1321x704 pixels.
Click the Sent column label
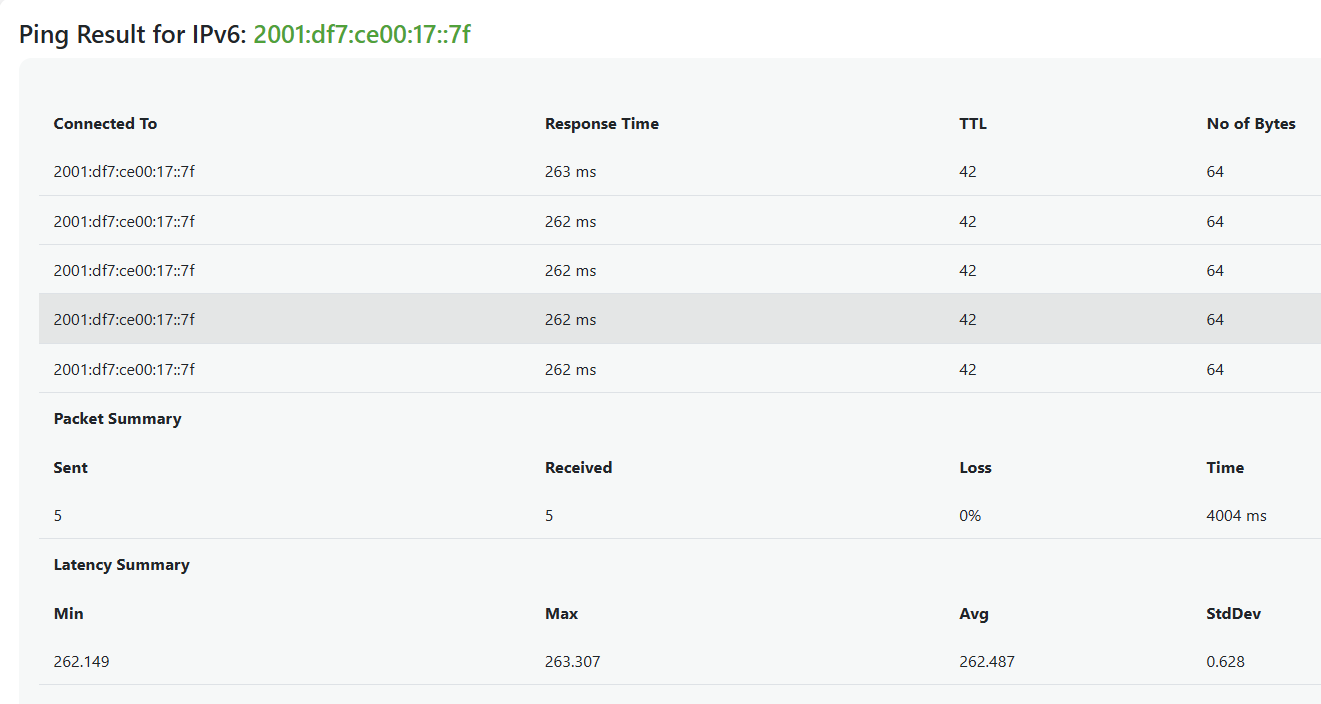[x=71, y=468]
